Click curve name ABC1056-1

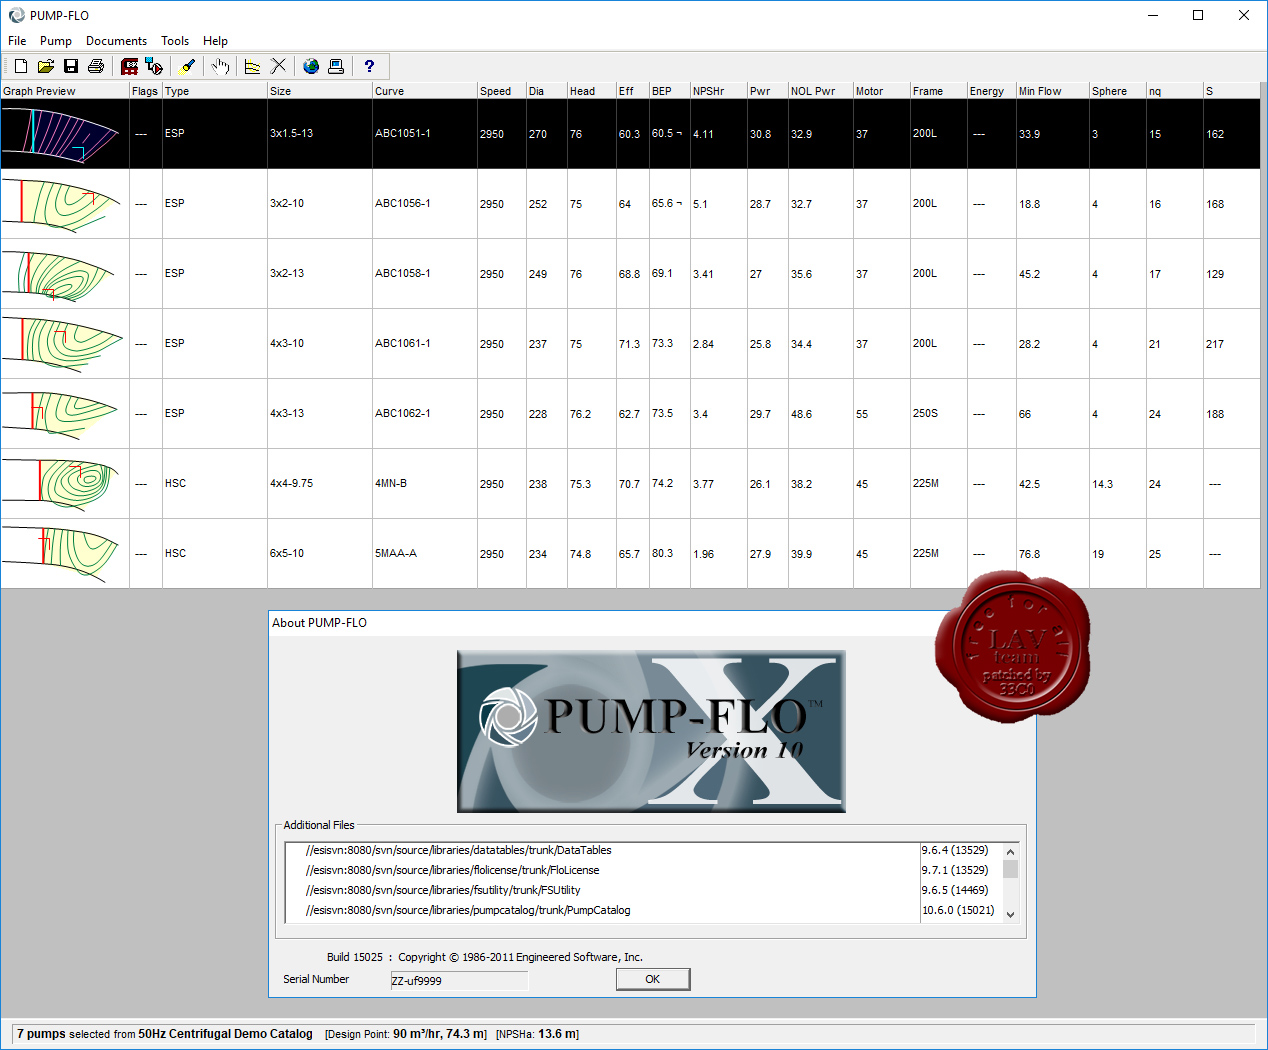coord(403,203)
